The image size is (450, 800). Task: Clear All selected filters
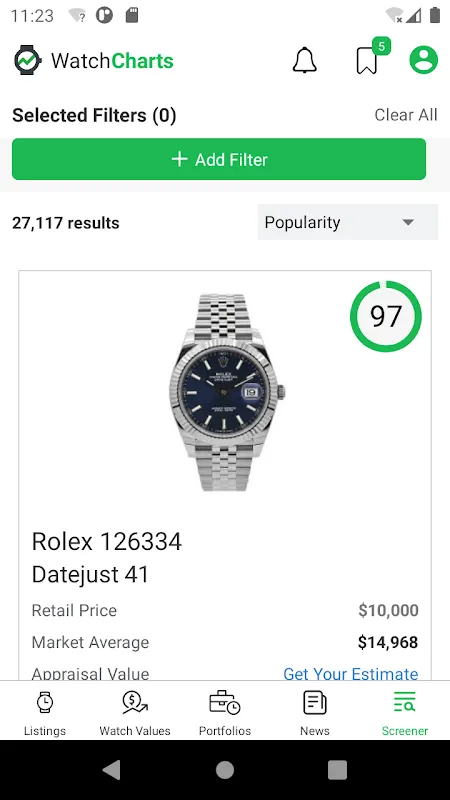tap(406, 115)
